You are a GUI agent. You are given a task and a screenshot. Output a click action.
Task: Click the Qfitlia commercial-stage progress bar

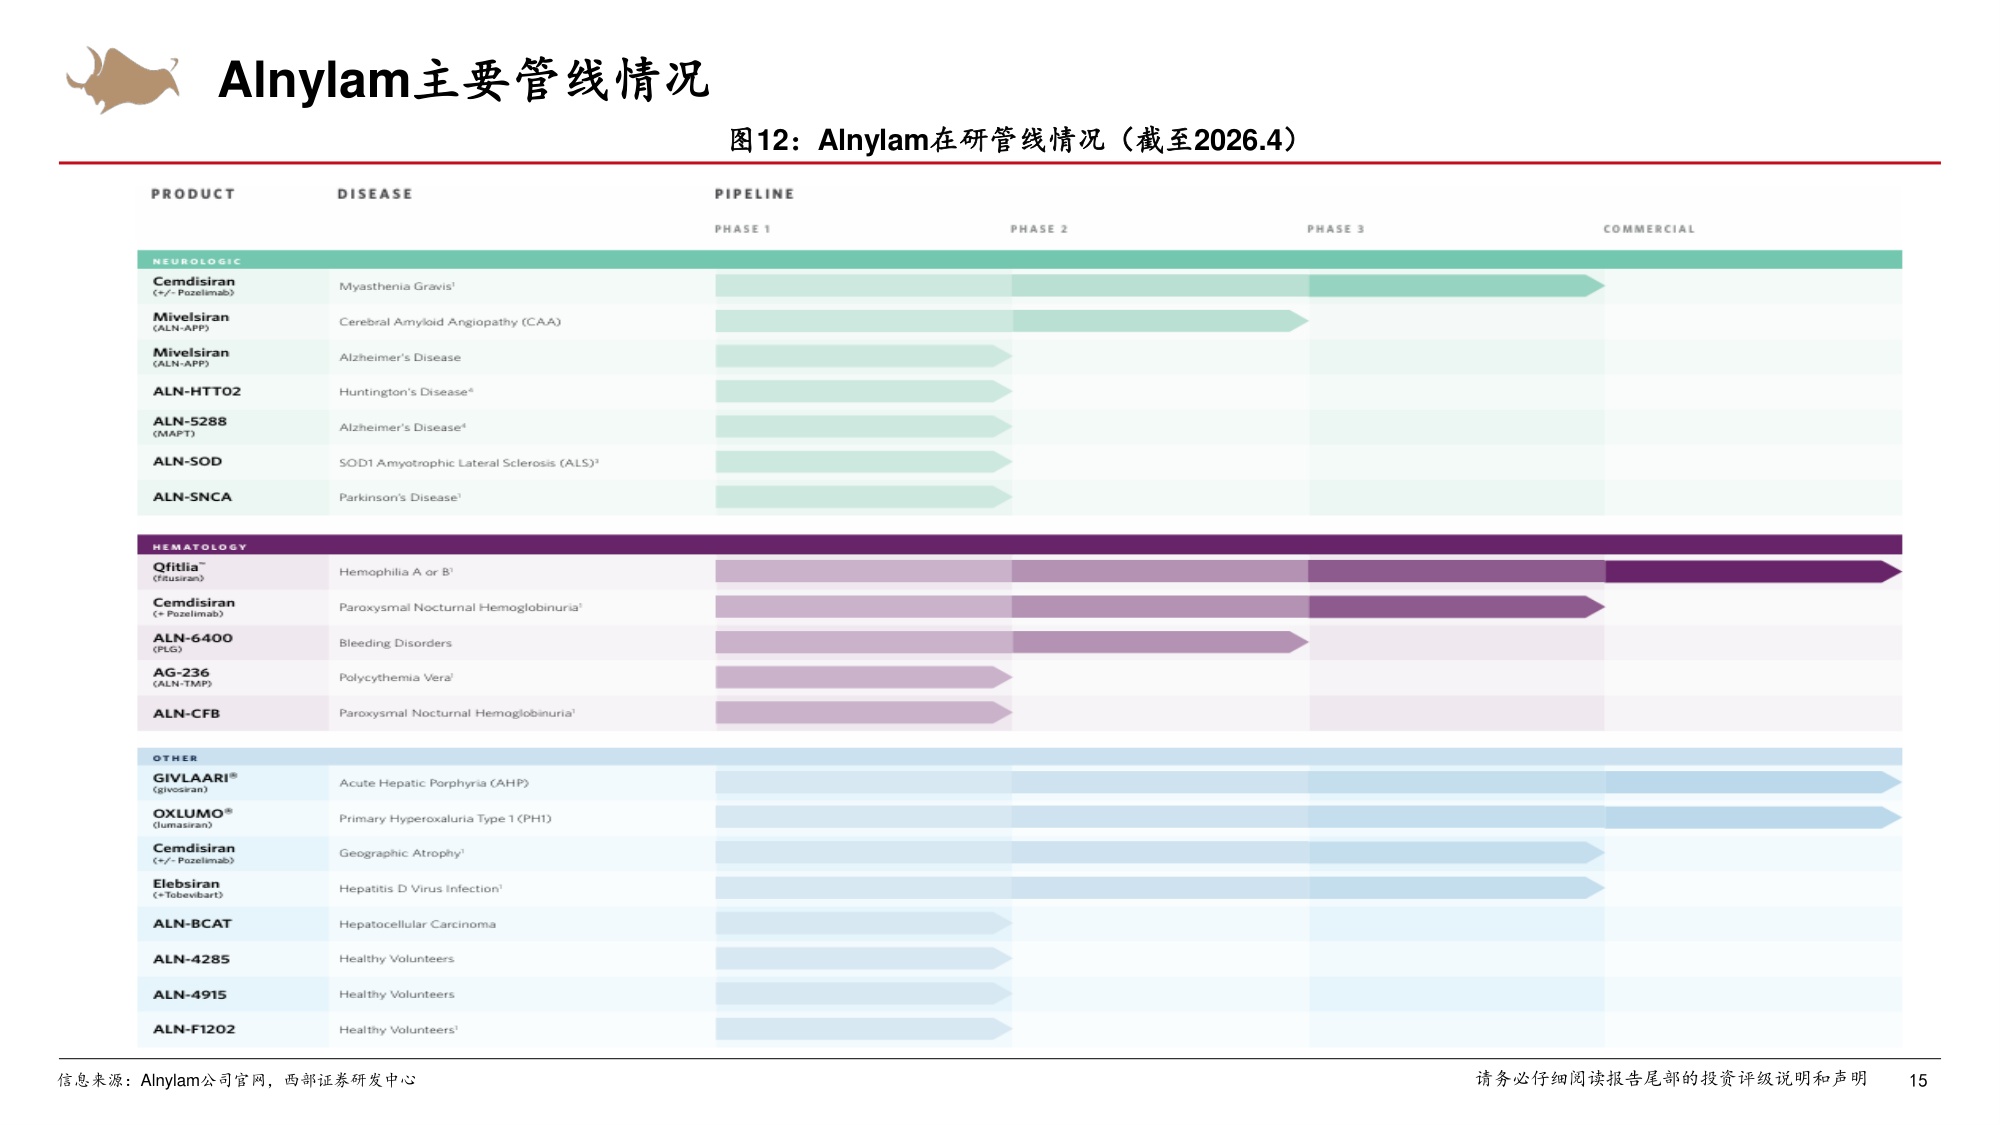tap(1753, 571)
